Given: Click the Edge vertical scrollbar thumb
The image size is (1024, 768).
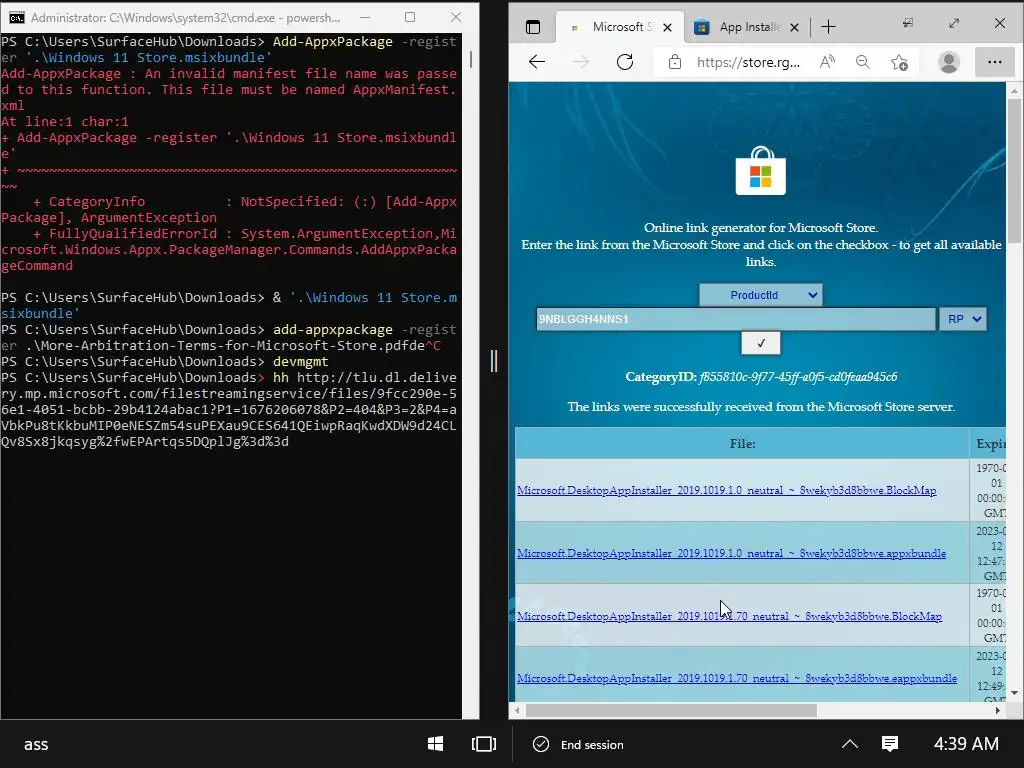Looking at the screenshot, I should point(1014,171).
